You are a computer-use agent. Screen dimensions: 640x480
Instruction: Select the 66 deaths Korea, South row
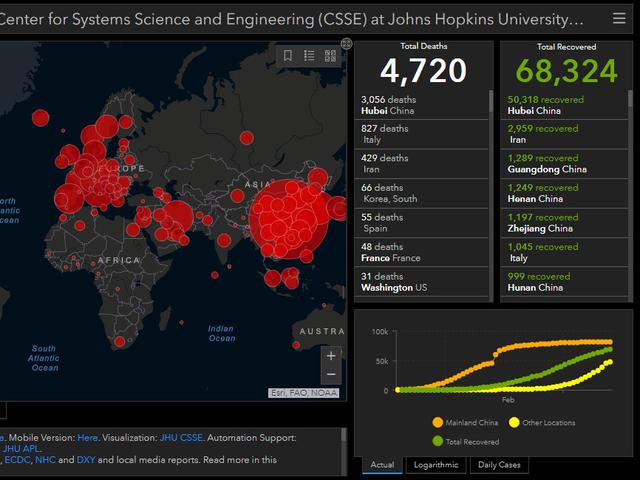tap(421, 193)
